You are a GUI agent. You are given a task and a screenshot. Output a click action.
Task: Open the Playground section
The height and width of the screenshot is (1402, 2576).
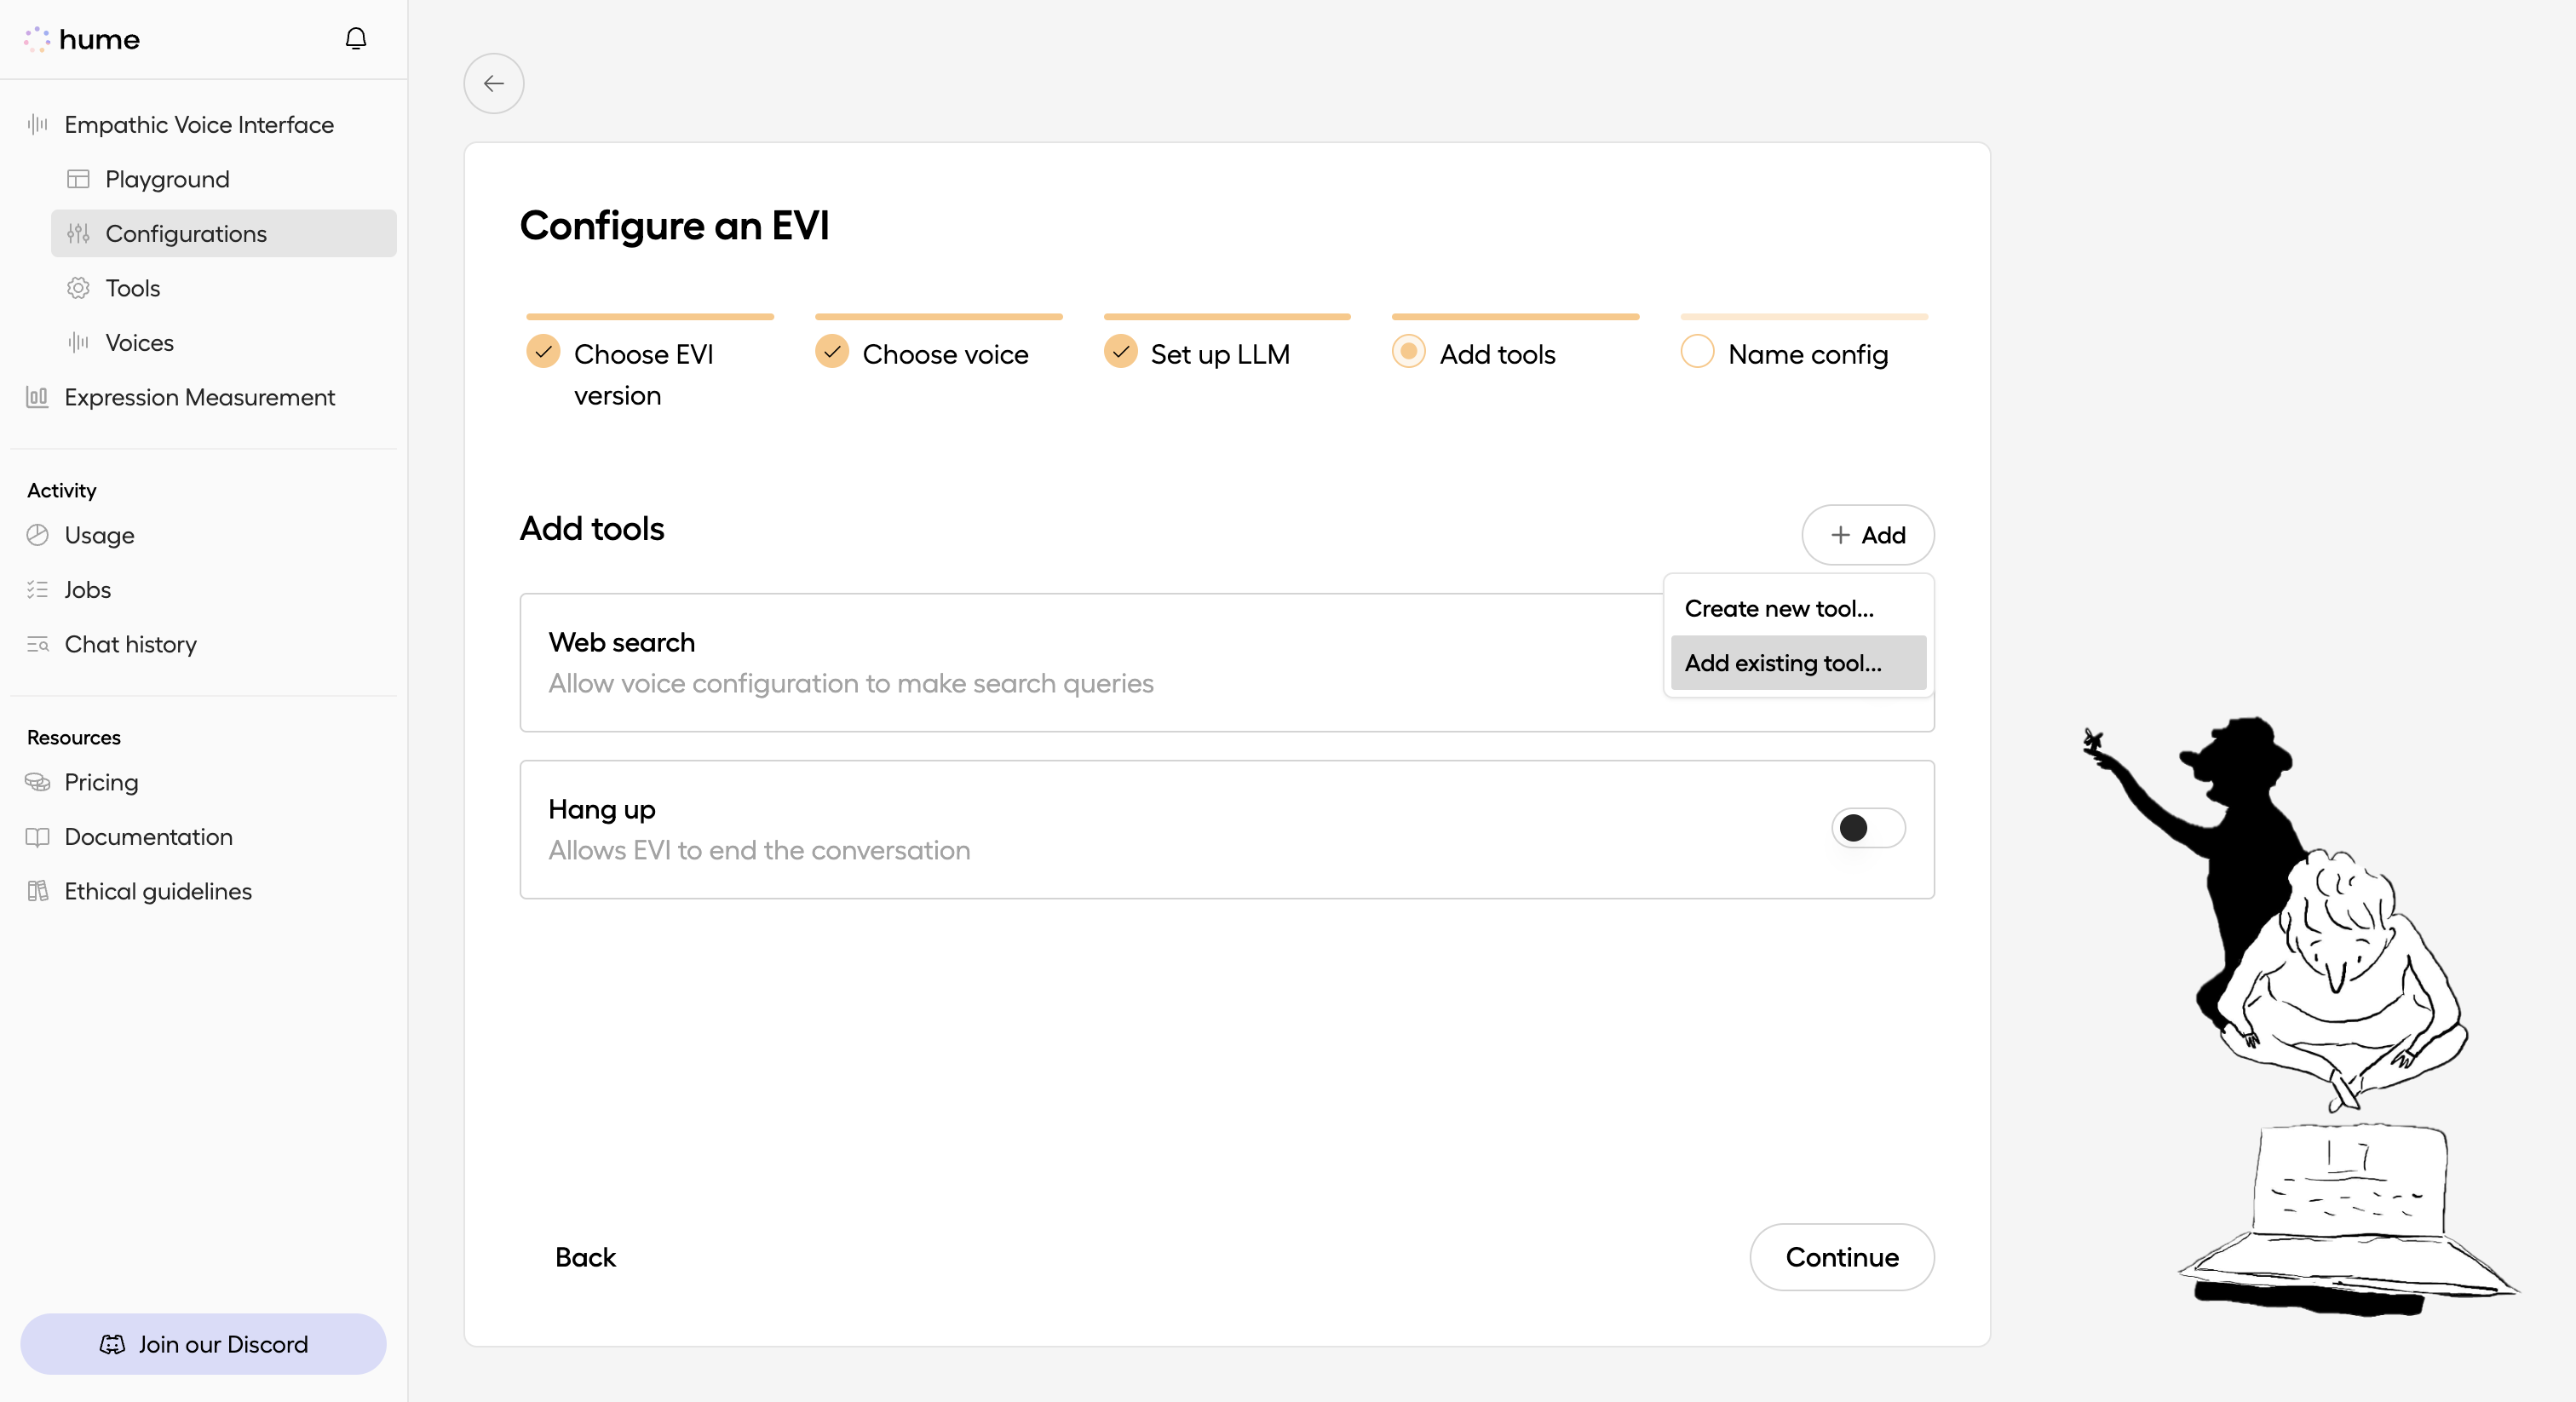point(166,179)
